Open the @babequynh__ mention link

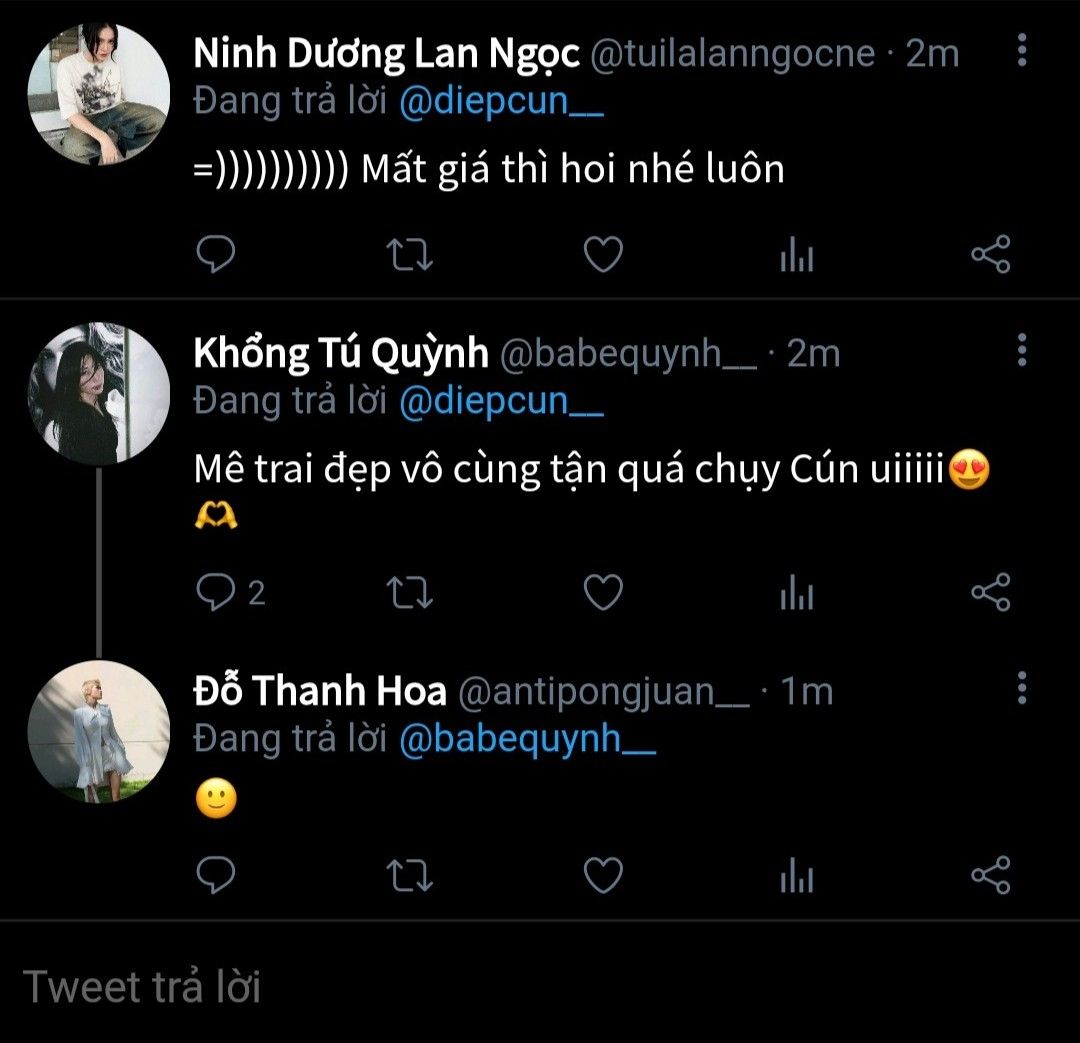point(527,739)
